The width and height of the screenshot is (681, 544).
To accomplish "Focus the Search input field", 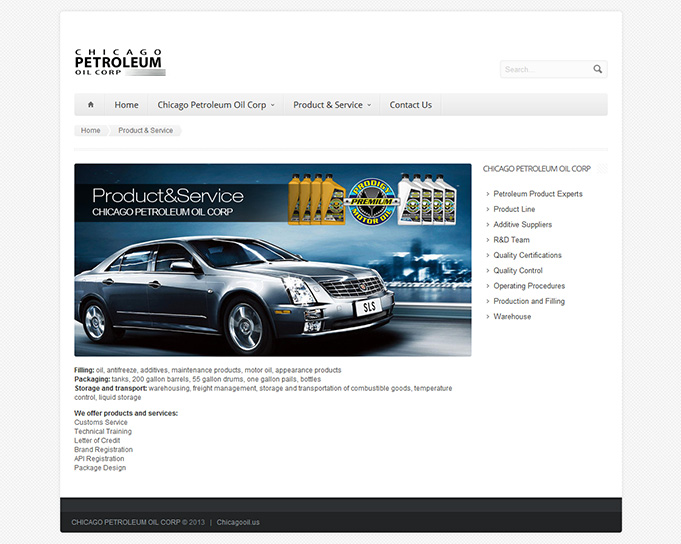I will (x=554, y=69).
